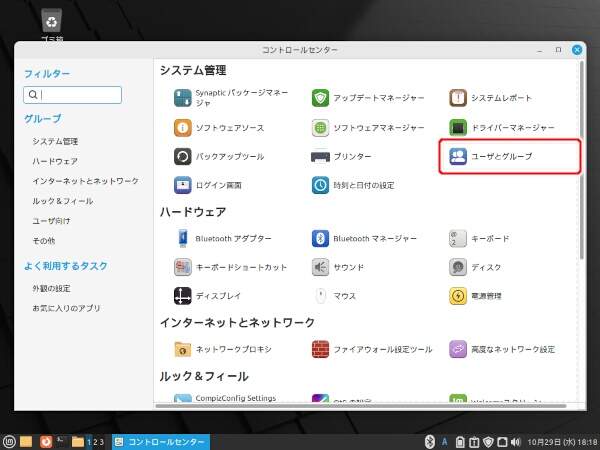The image size is (600, 450).
Task: Open お気に入りのアプリ common task
Action: (66, 308)
